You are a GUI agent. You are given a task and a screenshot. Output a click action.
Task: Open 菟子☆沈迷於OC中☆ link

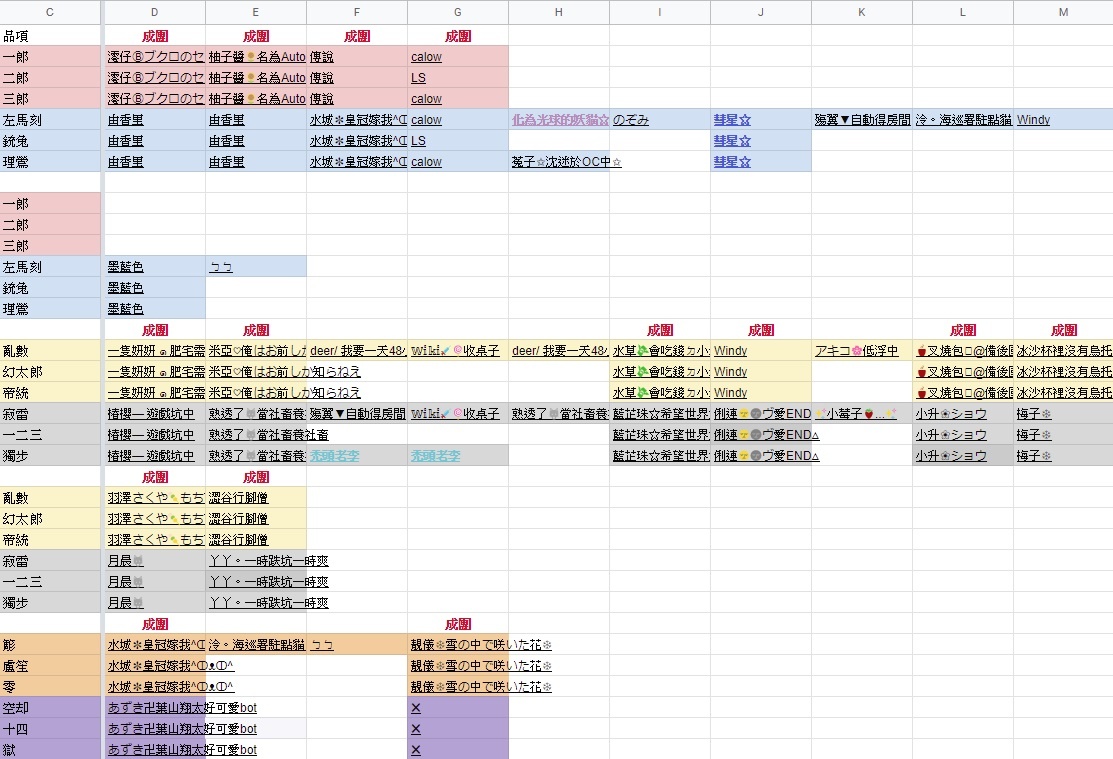pyautogui.click(x=566, y=162)
